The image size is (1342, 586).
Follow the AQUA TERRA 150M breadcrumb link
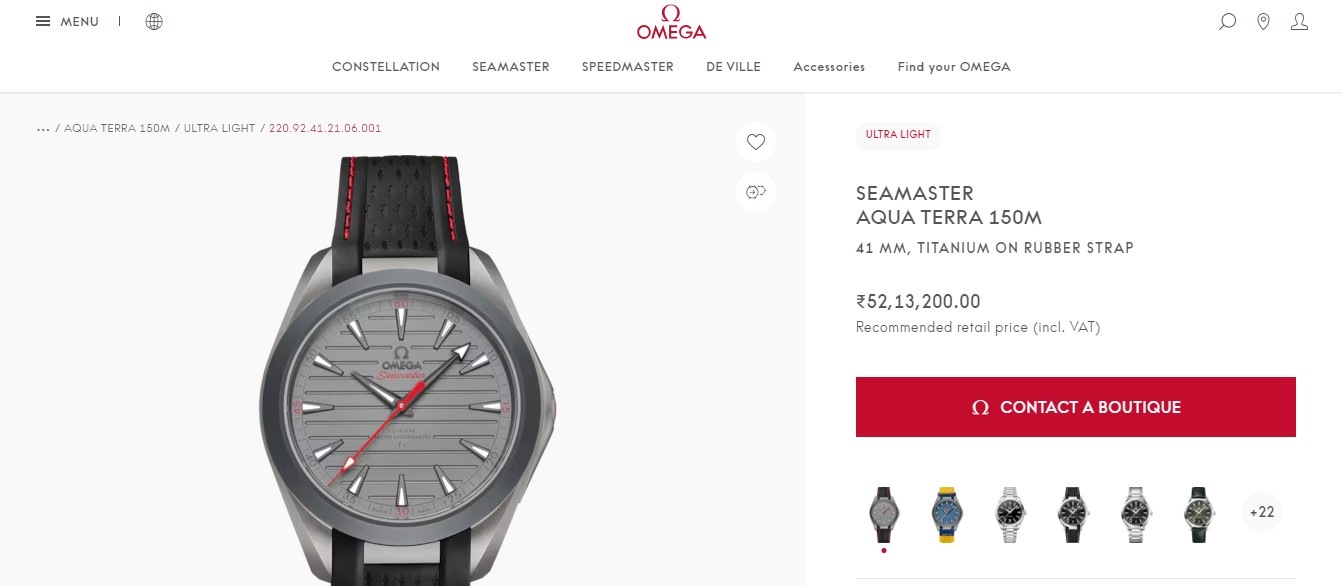(117, 129)
